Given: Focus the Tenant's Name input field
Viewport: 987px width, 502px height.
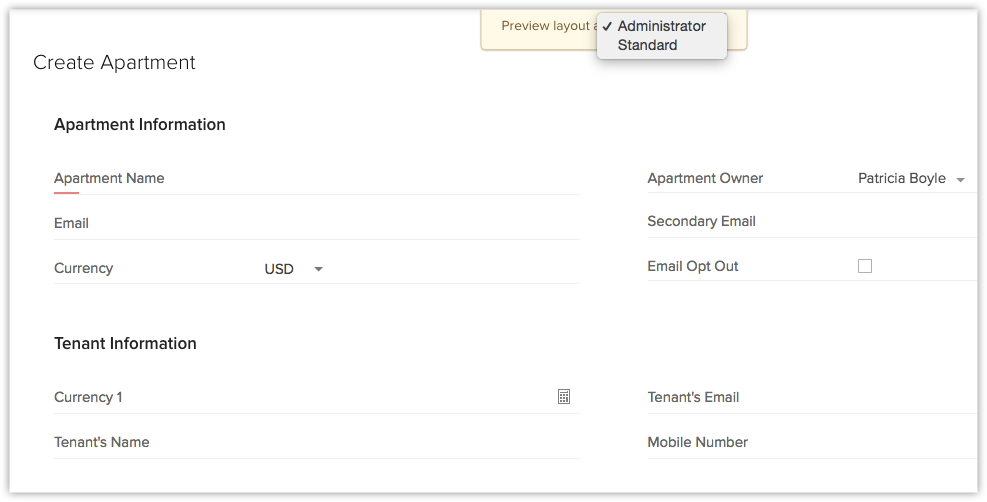Looking at the screenshot, I should (x=400, y=442).
